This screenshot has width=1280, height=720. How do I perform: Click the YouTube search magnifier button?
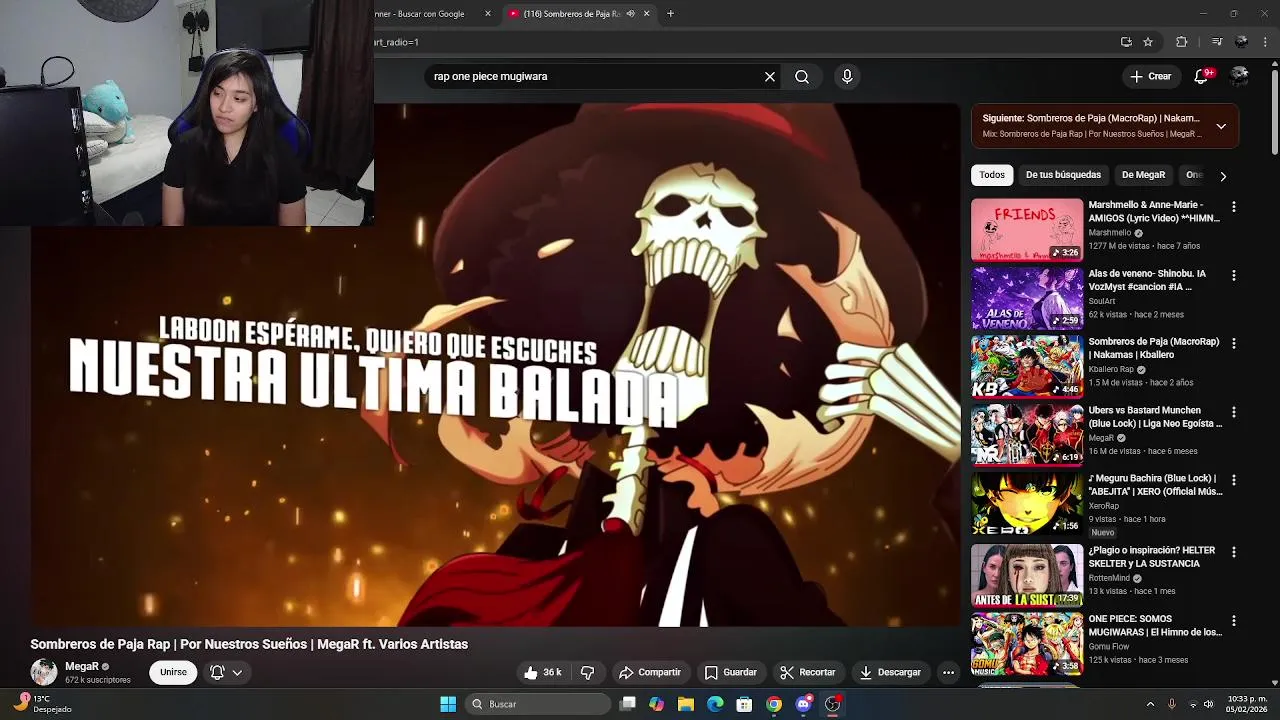point(802,76)
